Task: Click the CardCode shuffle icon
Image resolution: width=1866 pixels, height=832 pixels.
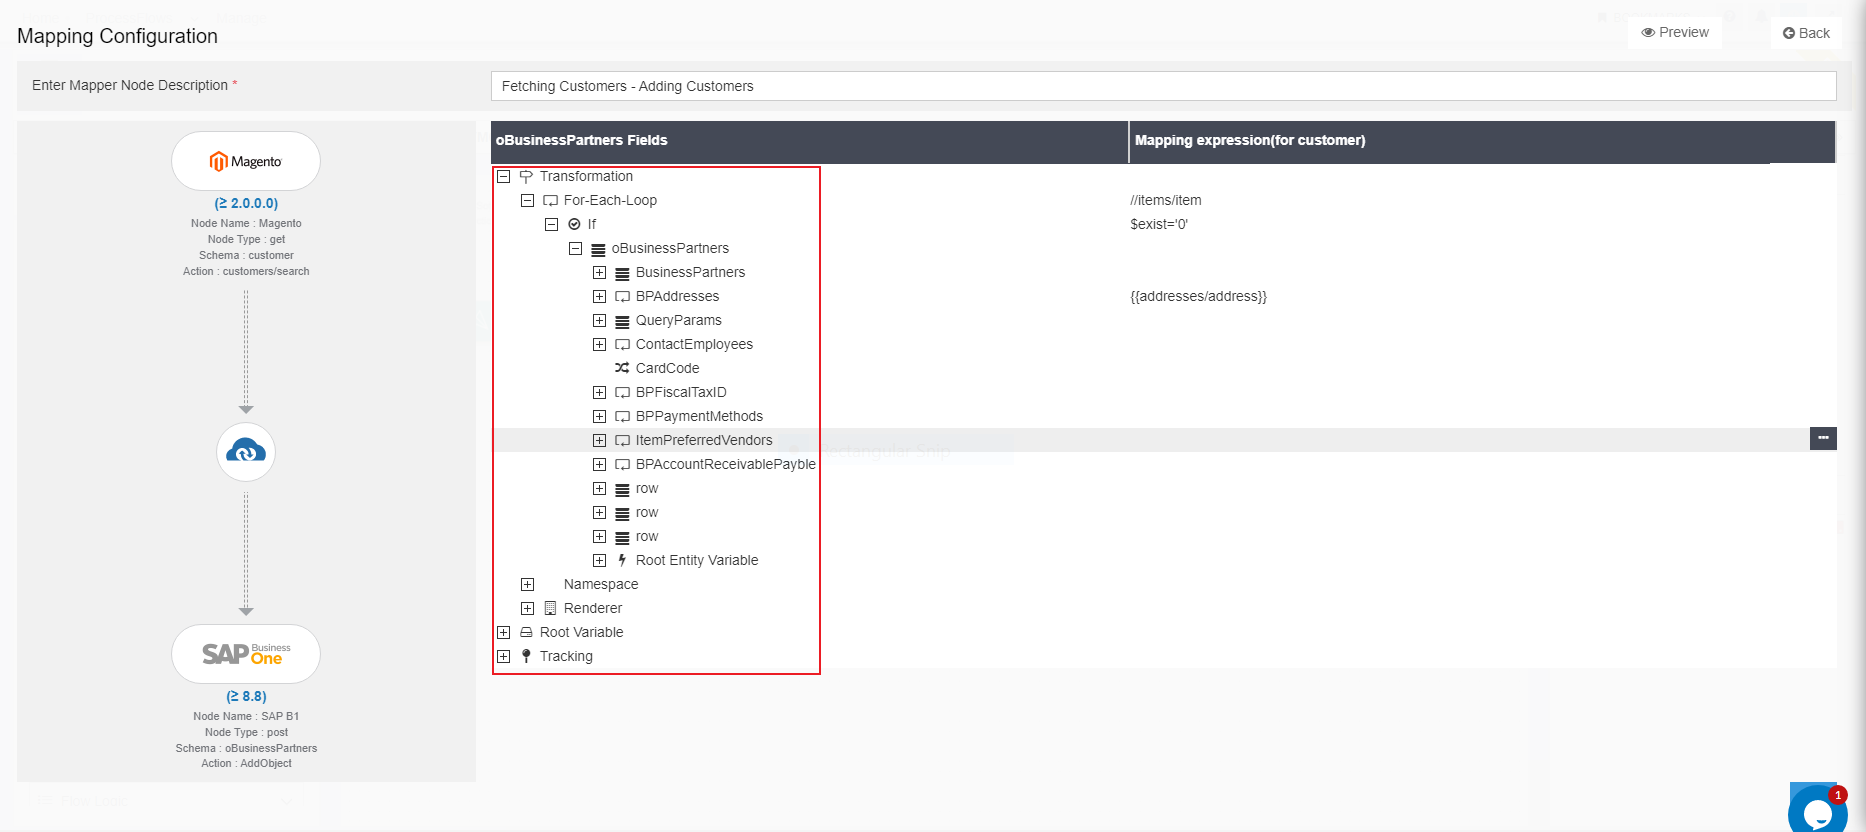Action: click(x=622, y=368)
